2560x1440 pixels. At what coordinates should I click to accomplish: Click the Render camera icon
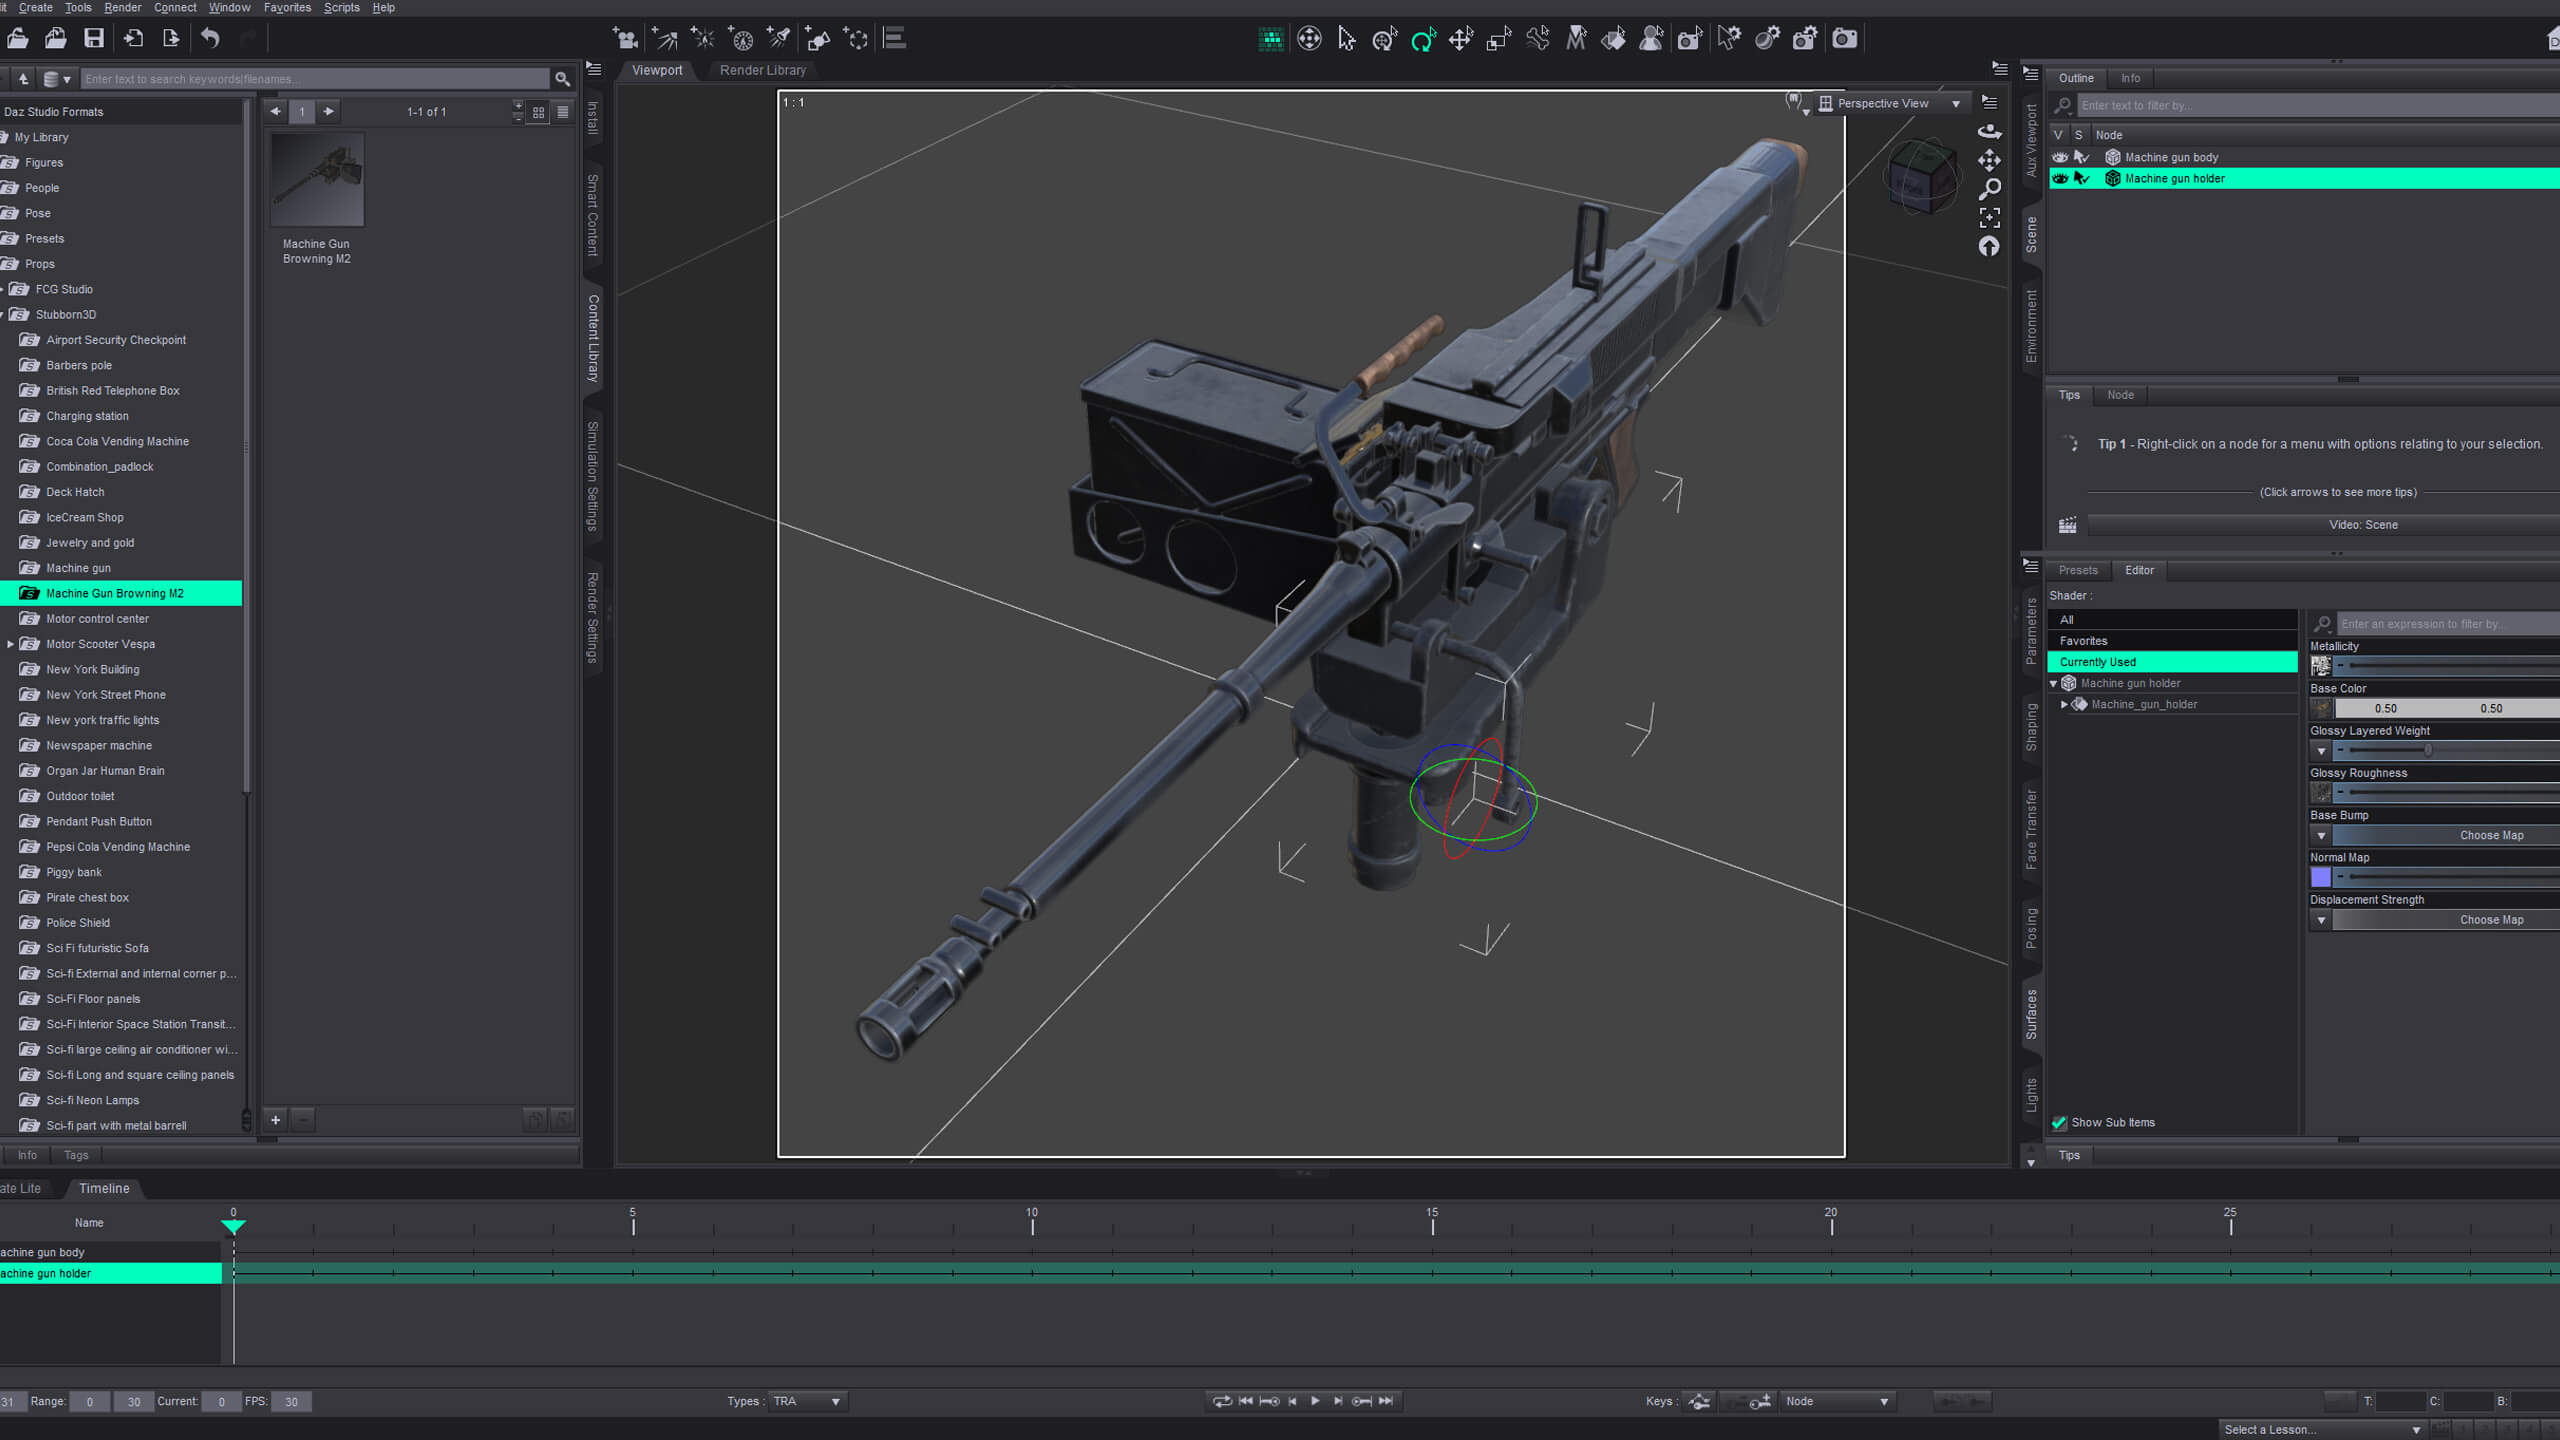1845,38
